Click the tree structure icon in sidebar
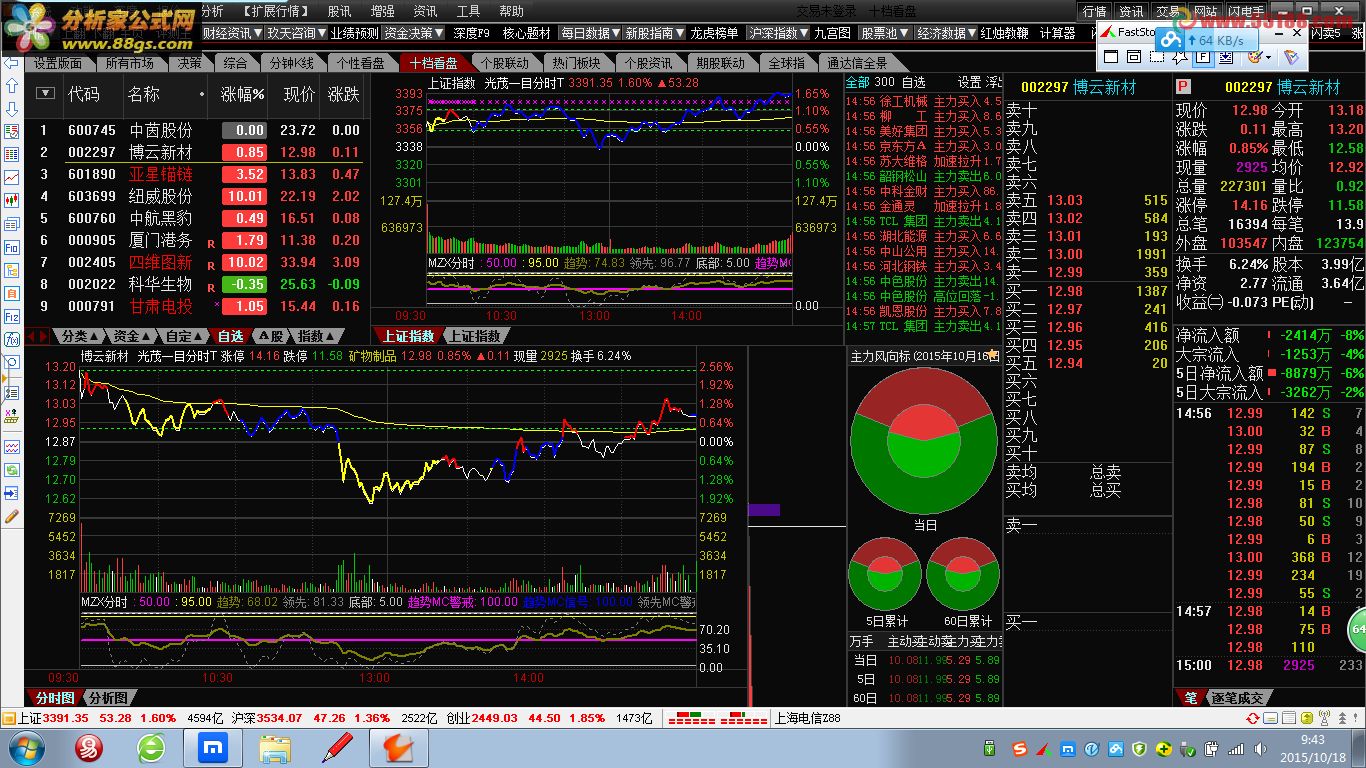 tap(12, 270)
